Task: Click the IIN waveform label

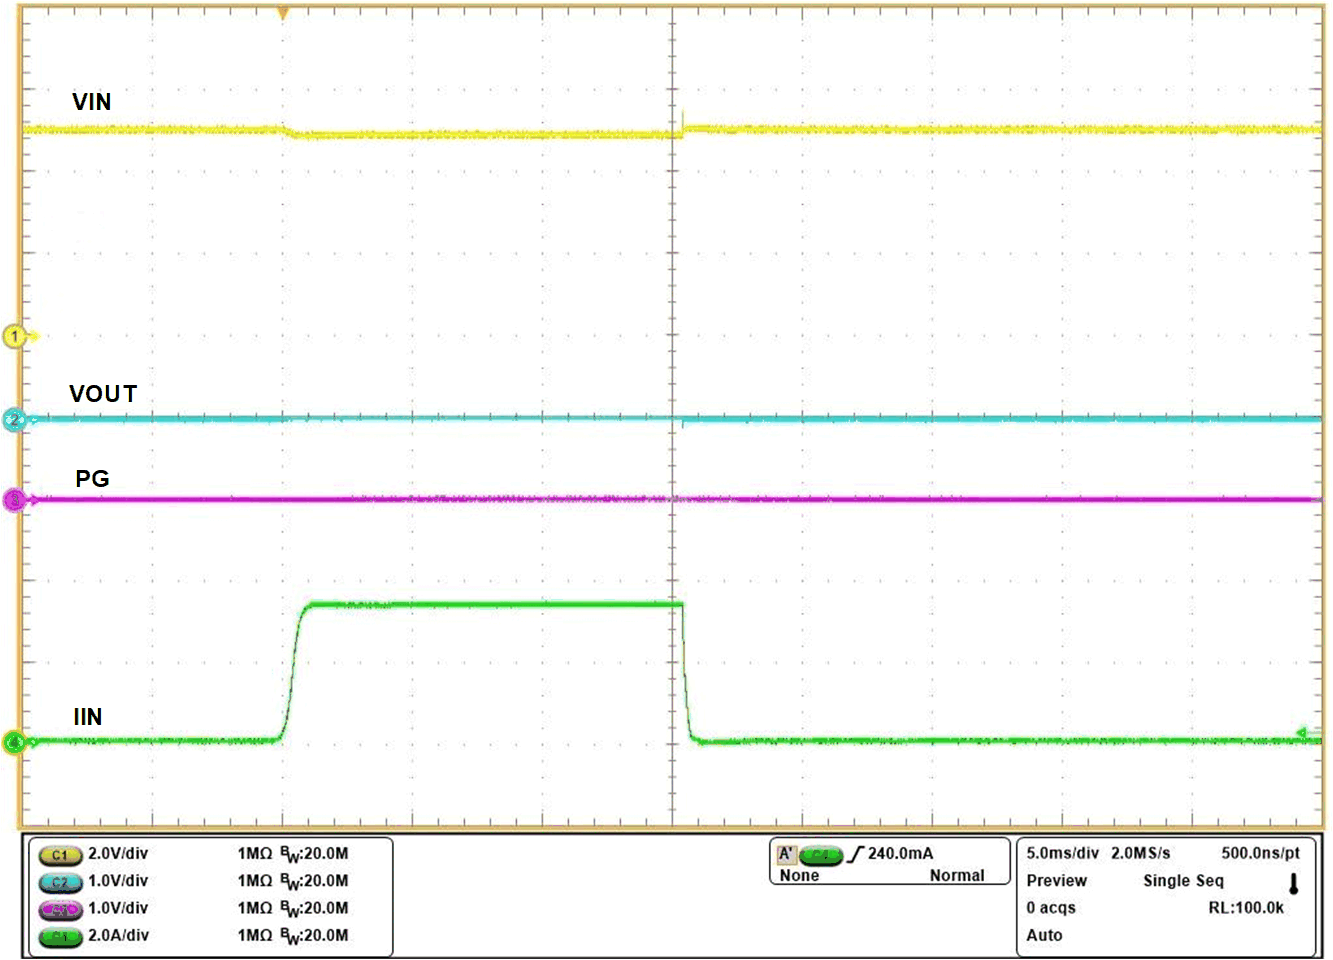Action: 88,717
